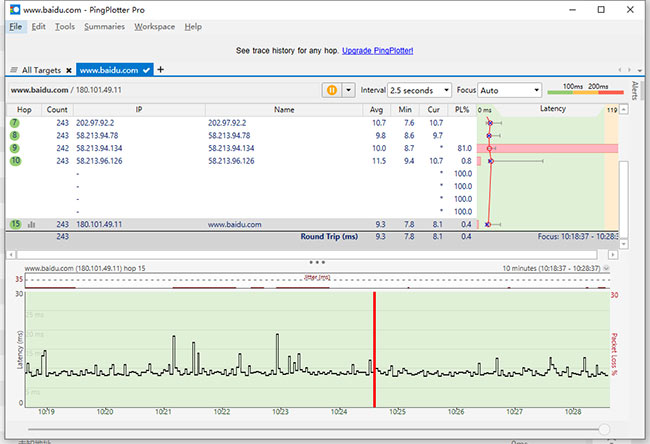Open the Workspace menu
650x444 pixels.
pyautogui.click(x=154, y=27)
